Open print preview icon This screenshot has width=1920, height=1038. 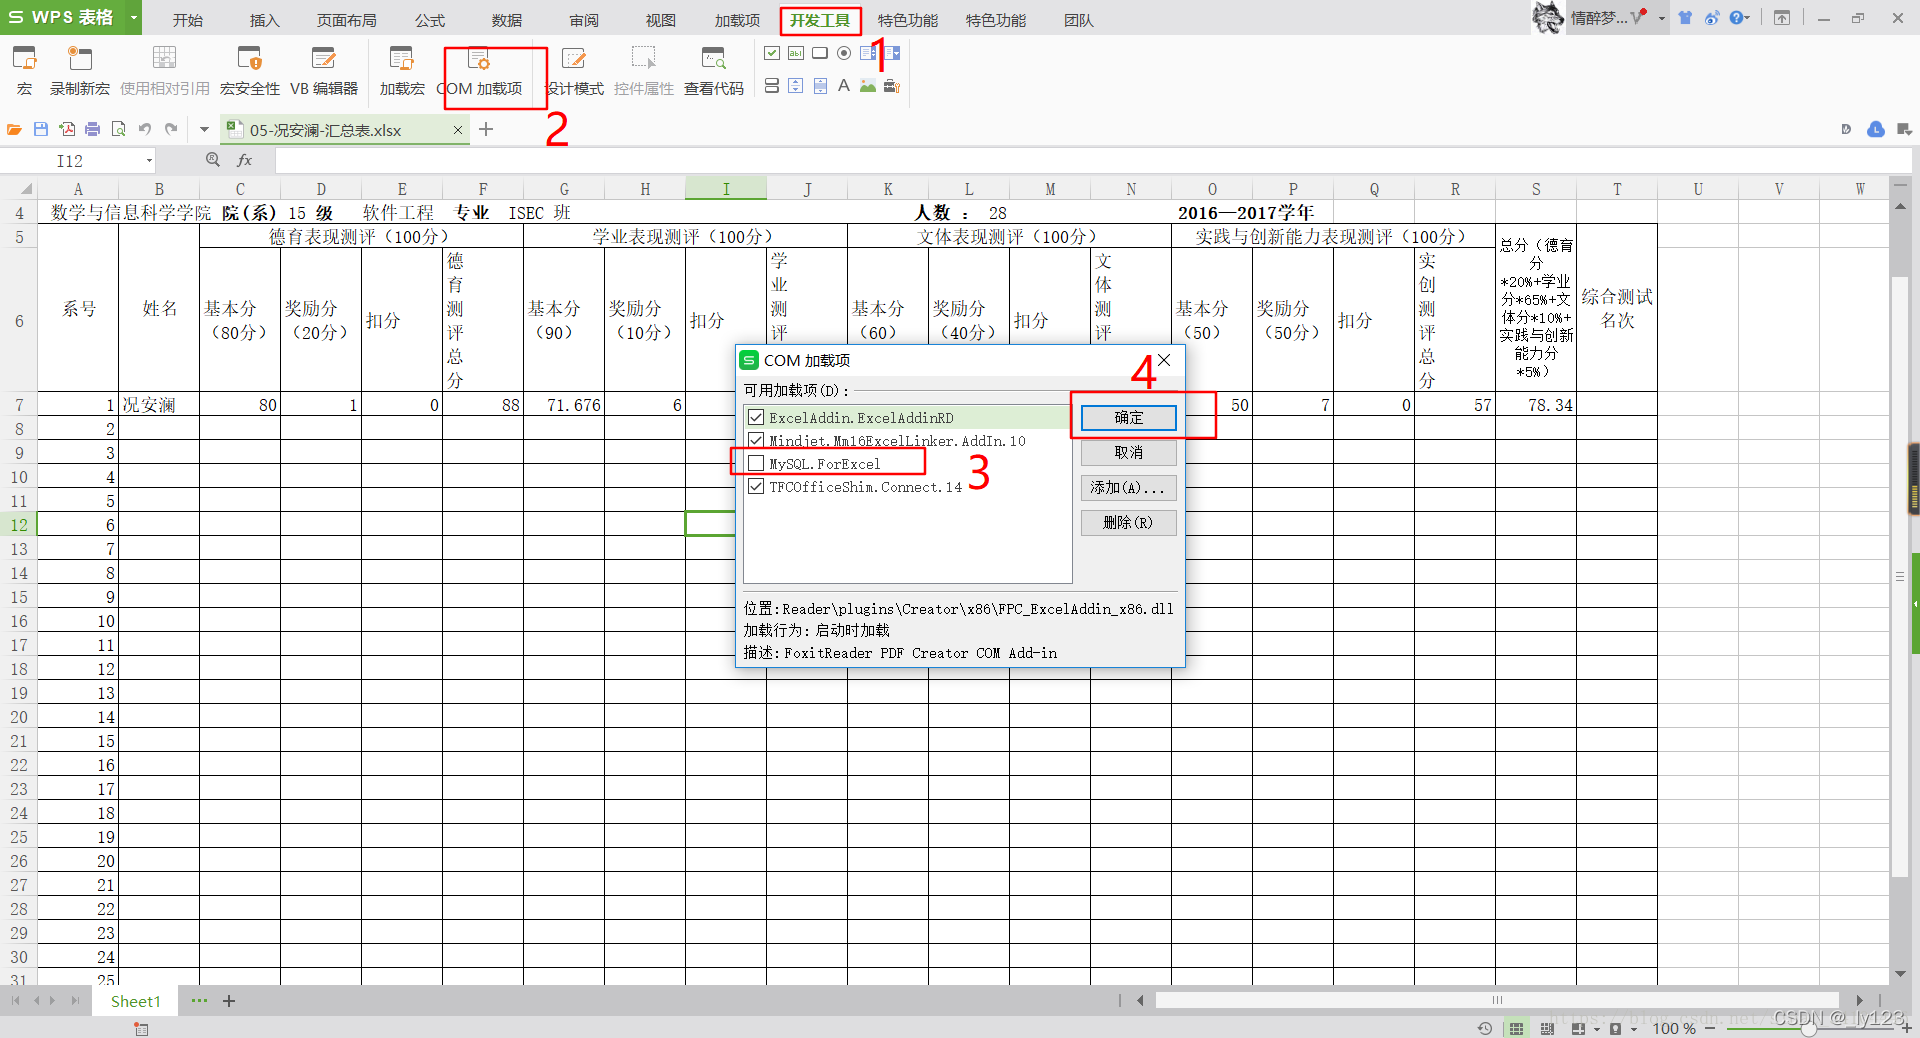(118, 129)
